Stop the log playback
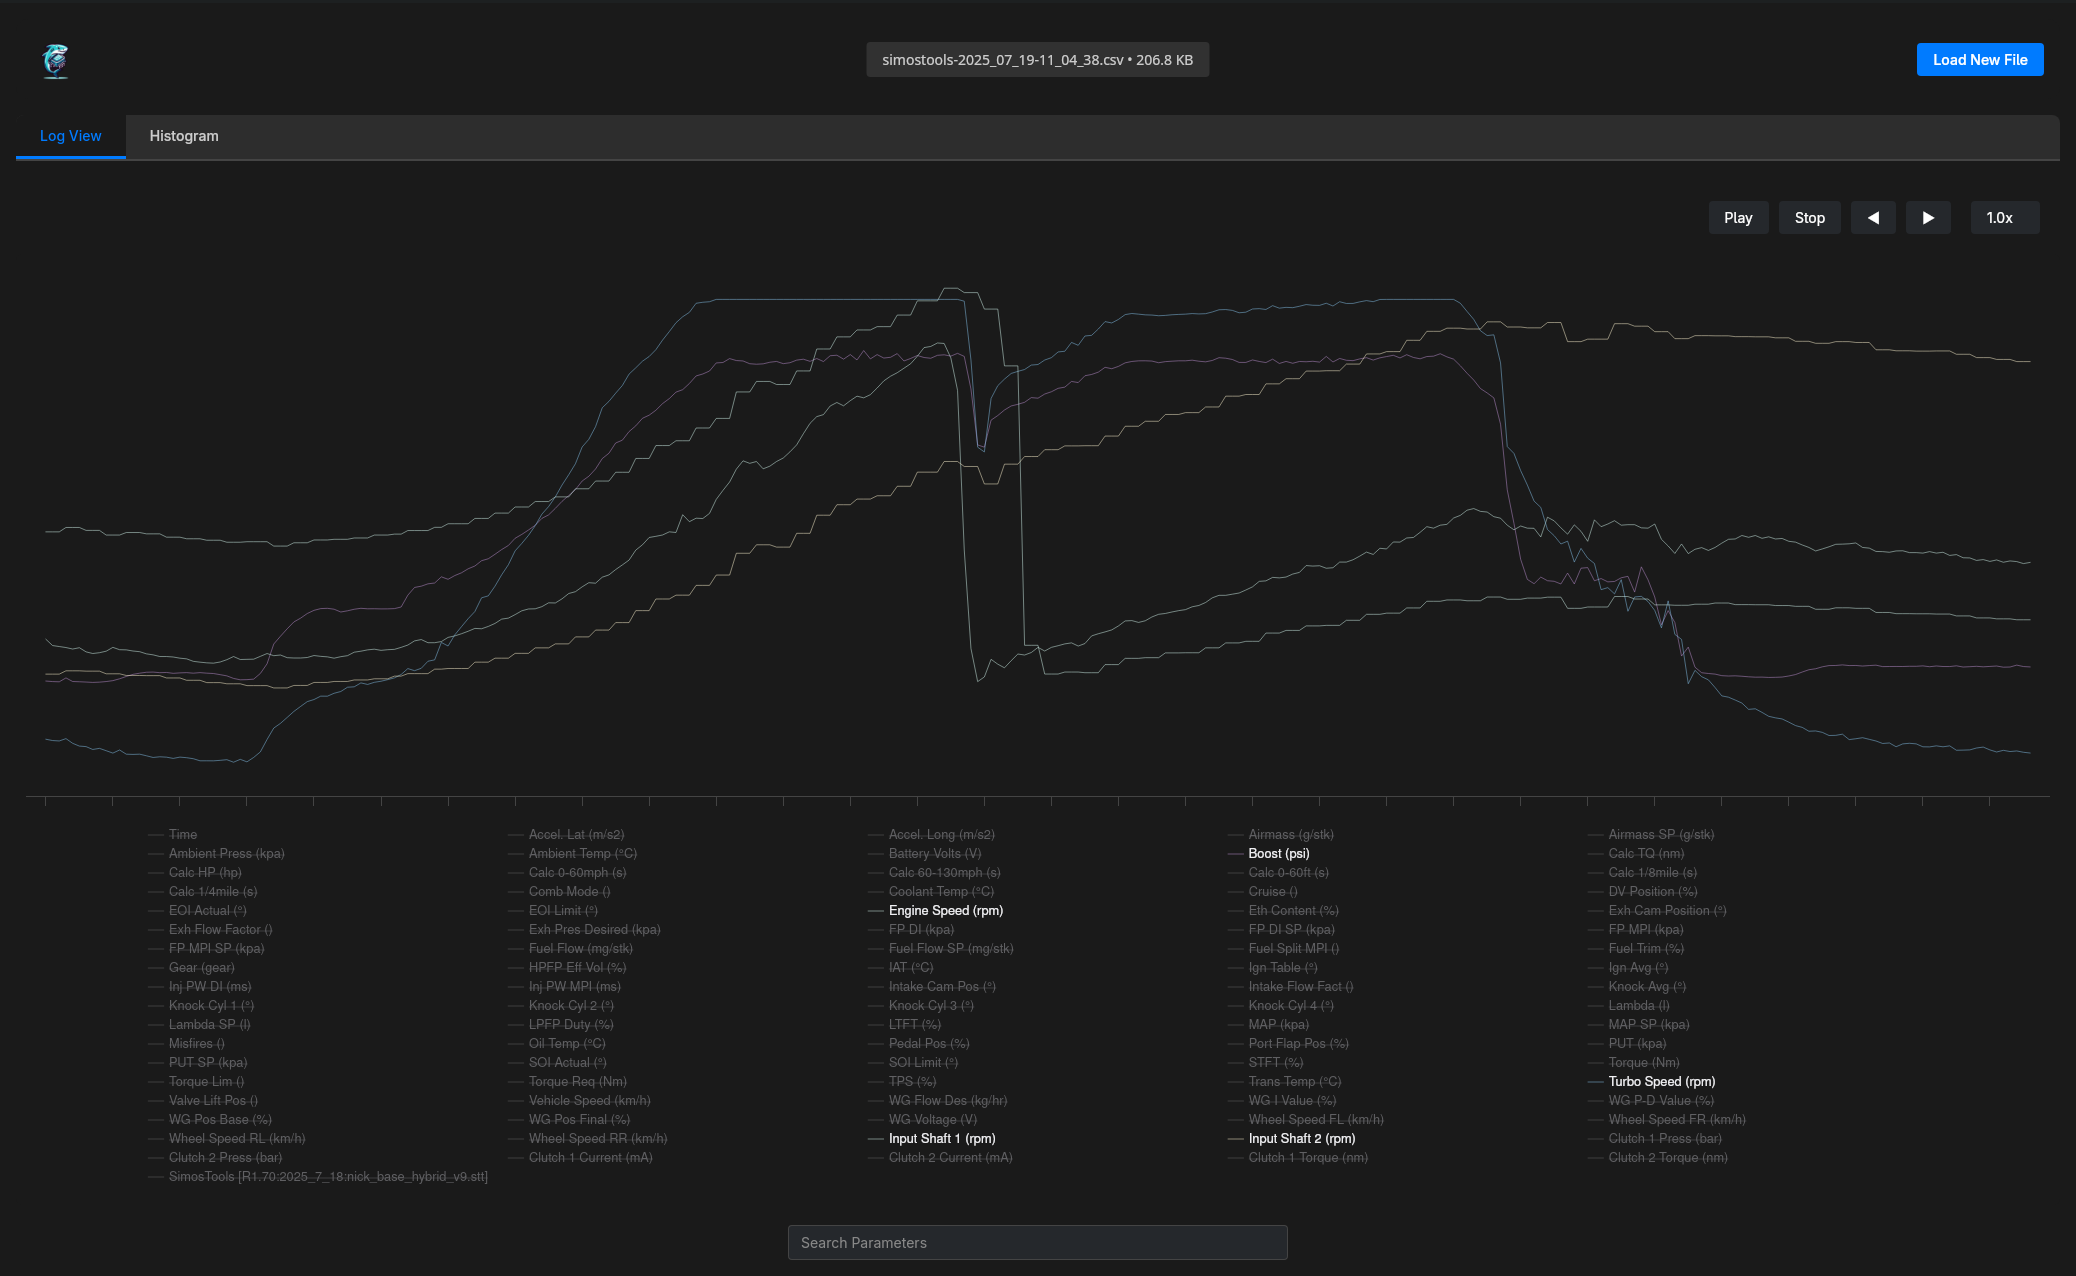This screenshot has width=2076, height=1276. 1809,218
